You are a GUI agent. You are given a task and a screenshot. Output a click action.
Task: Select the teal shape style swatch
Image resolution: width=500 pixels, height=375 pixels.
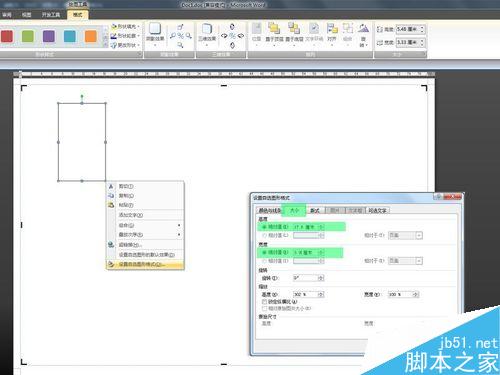[70, 36]
